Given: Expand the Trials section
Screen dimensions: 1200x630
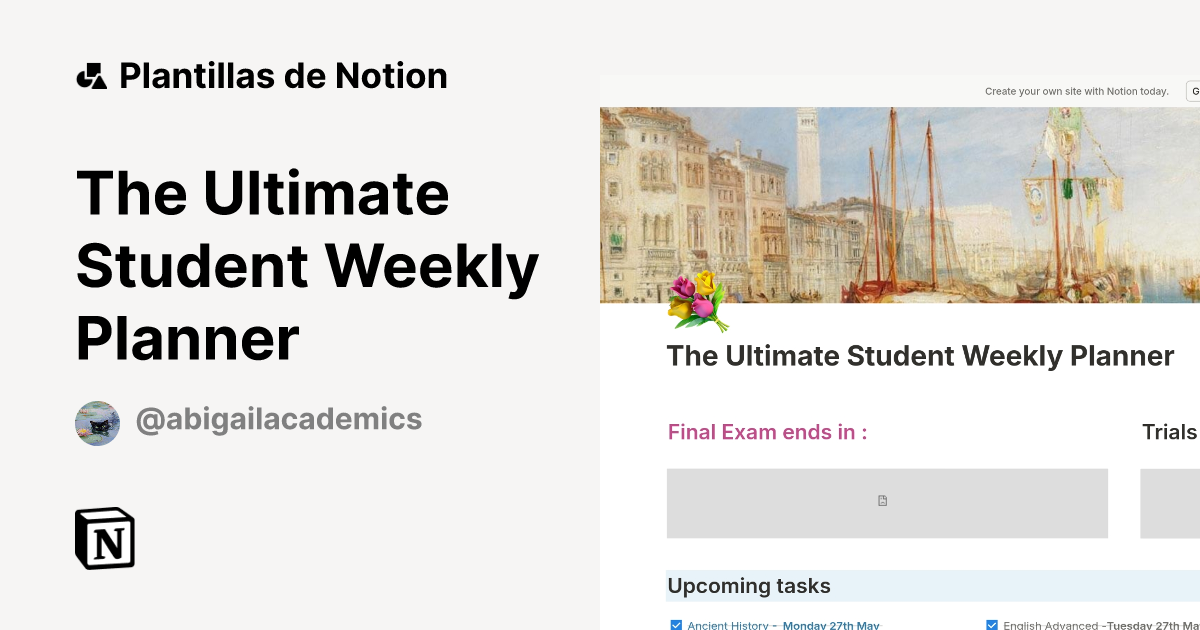Looking at the screenshot, I should (x=1168, y=431).
